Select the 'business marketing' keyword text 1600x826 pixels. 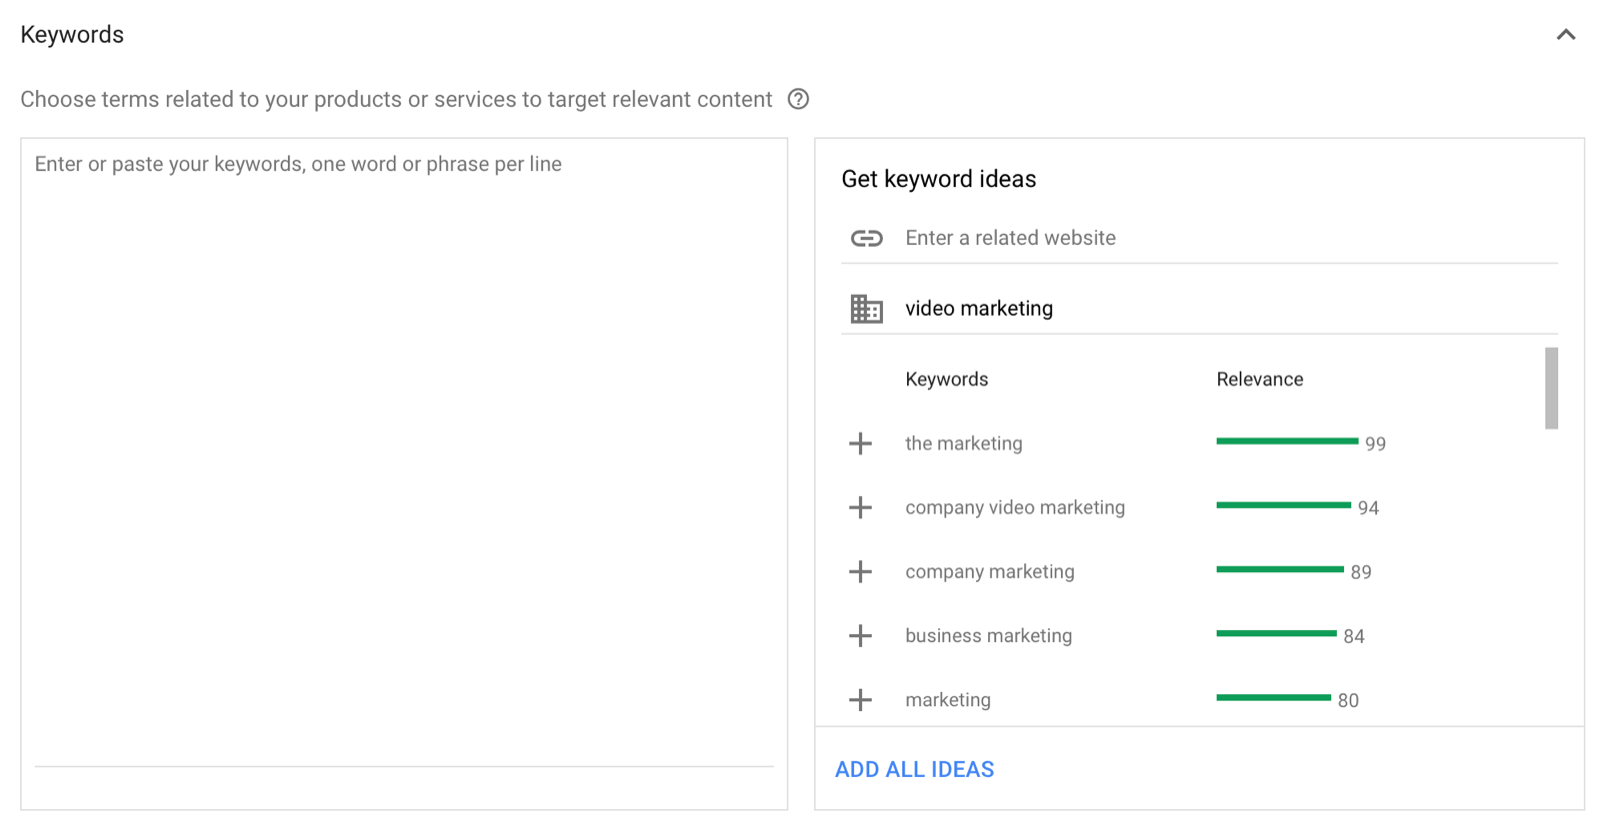coord(988,636)
